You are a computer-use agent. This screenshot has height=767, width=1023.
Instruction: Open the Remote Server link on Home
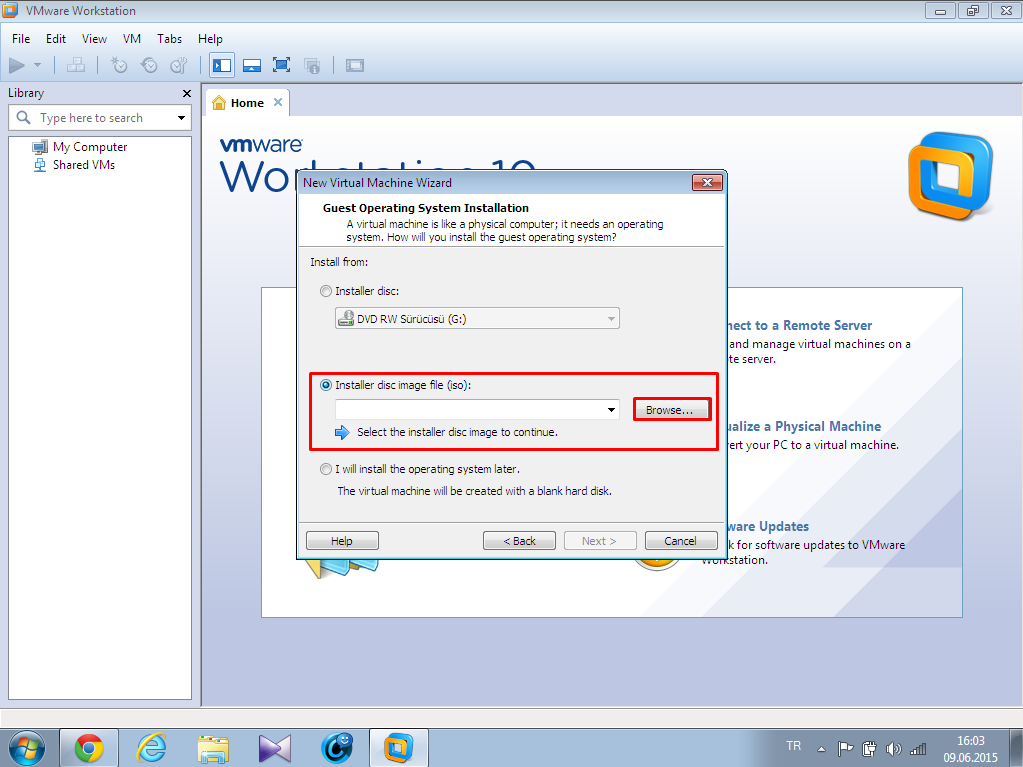pyautogui.click(x=800, y=325)
